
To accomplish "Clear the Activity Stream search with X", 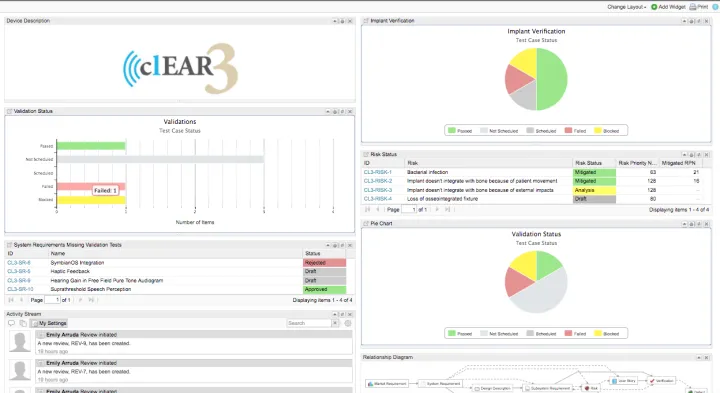I will 335,323.
